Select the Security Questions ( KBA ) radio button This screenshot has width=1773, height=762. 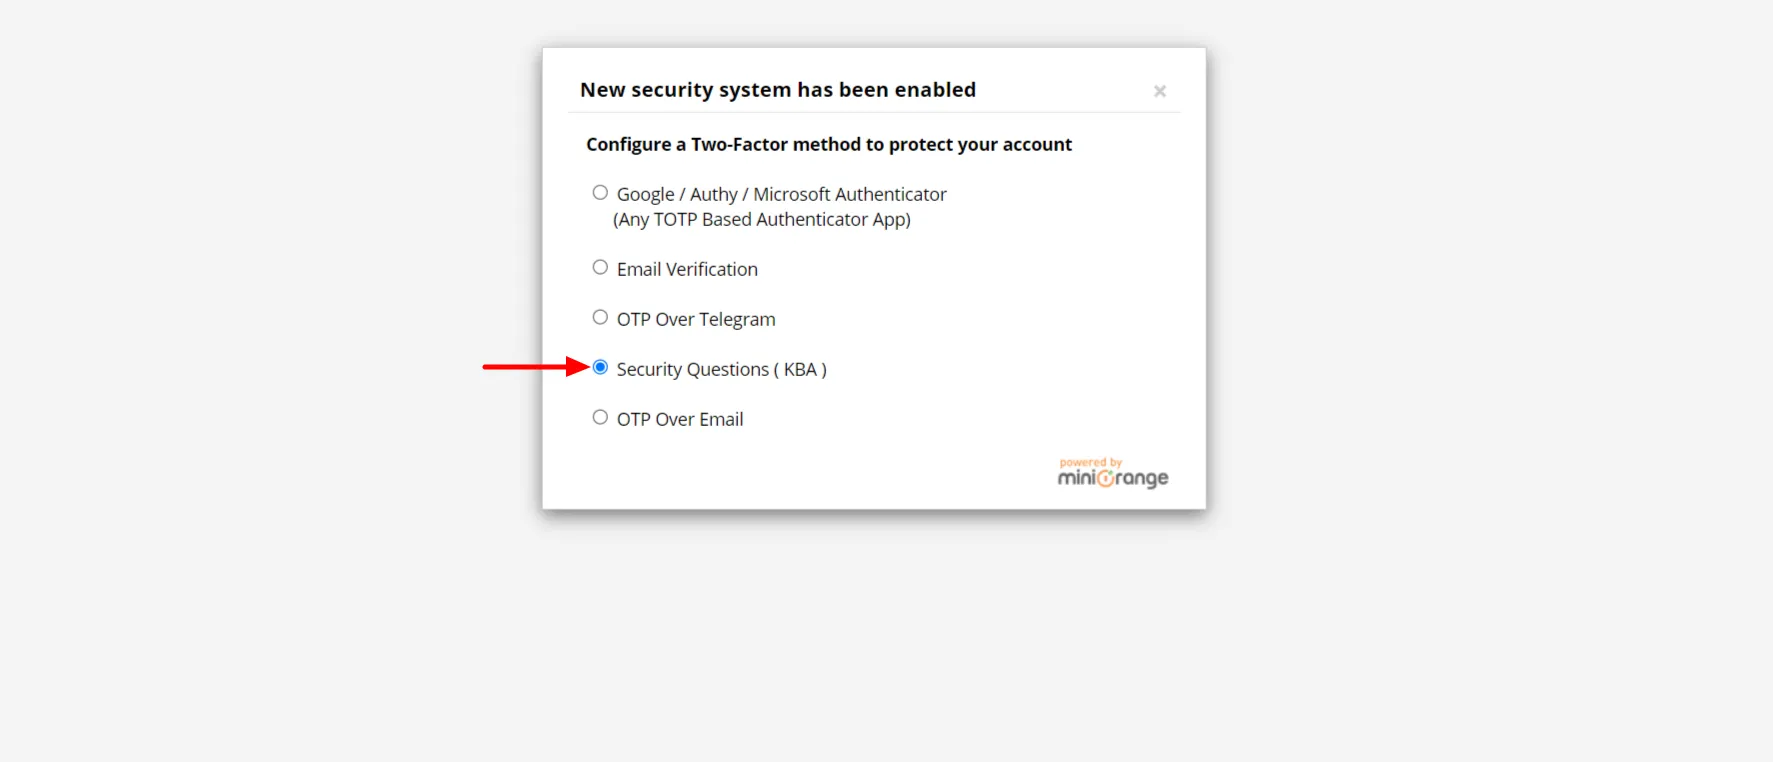(x=600, y=367)
